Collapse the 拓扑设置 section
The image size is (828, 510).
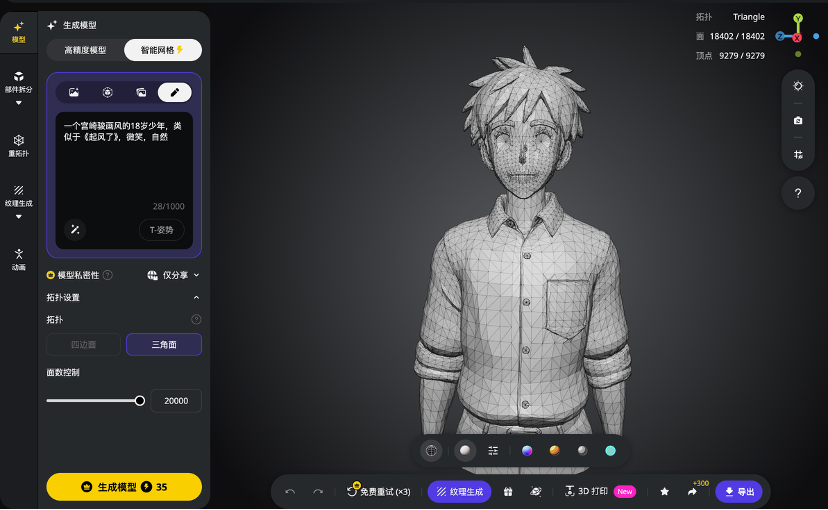click(196, 298)
